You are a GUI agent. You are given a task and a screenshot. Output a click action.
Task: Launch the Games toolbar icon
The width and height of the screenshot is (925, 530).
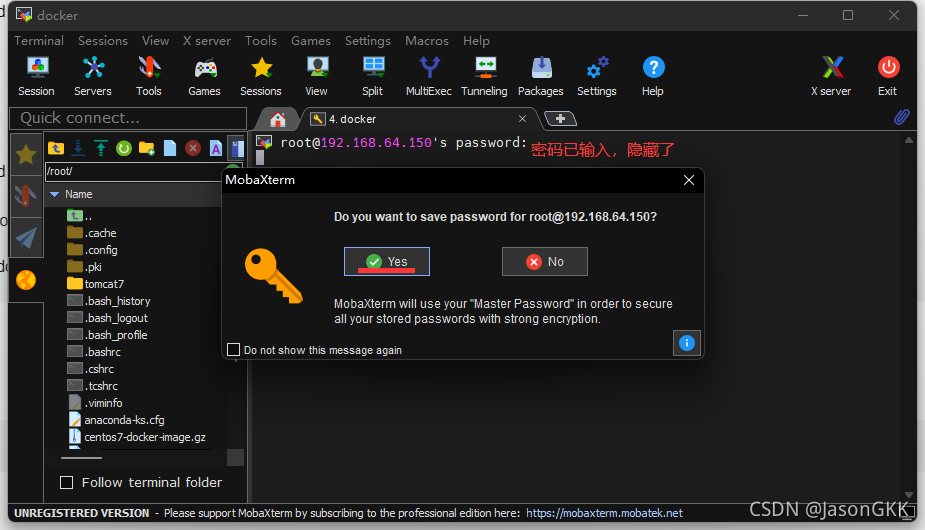coord(205,76)
